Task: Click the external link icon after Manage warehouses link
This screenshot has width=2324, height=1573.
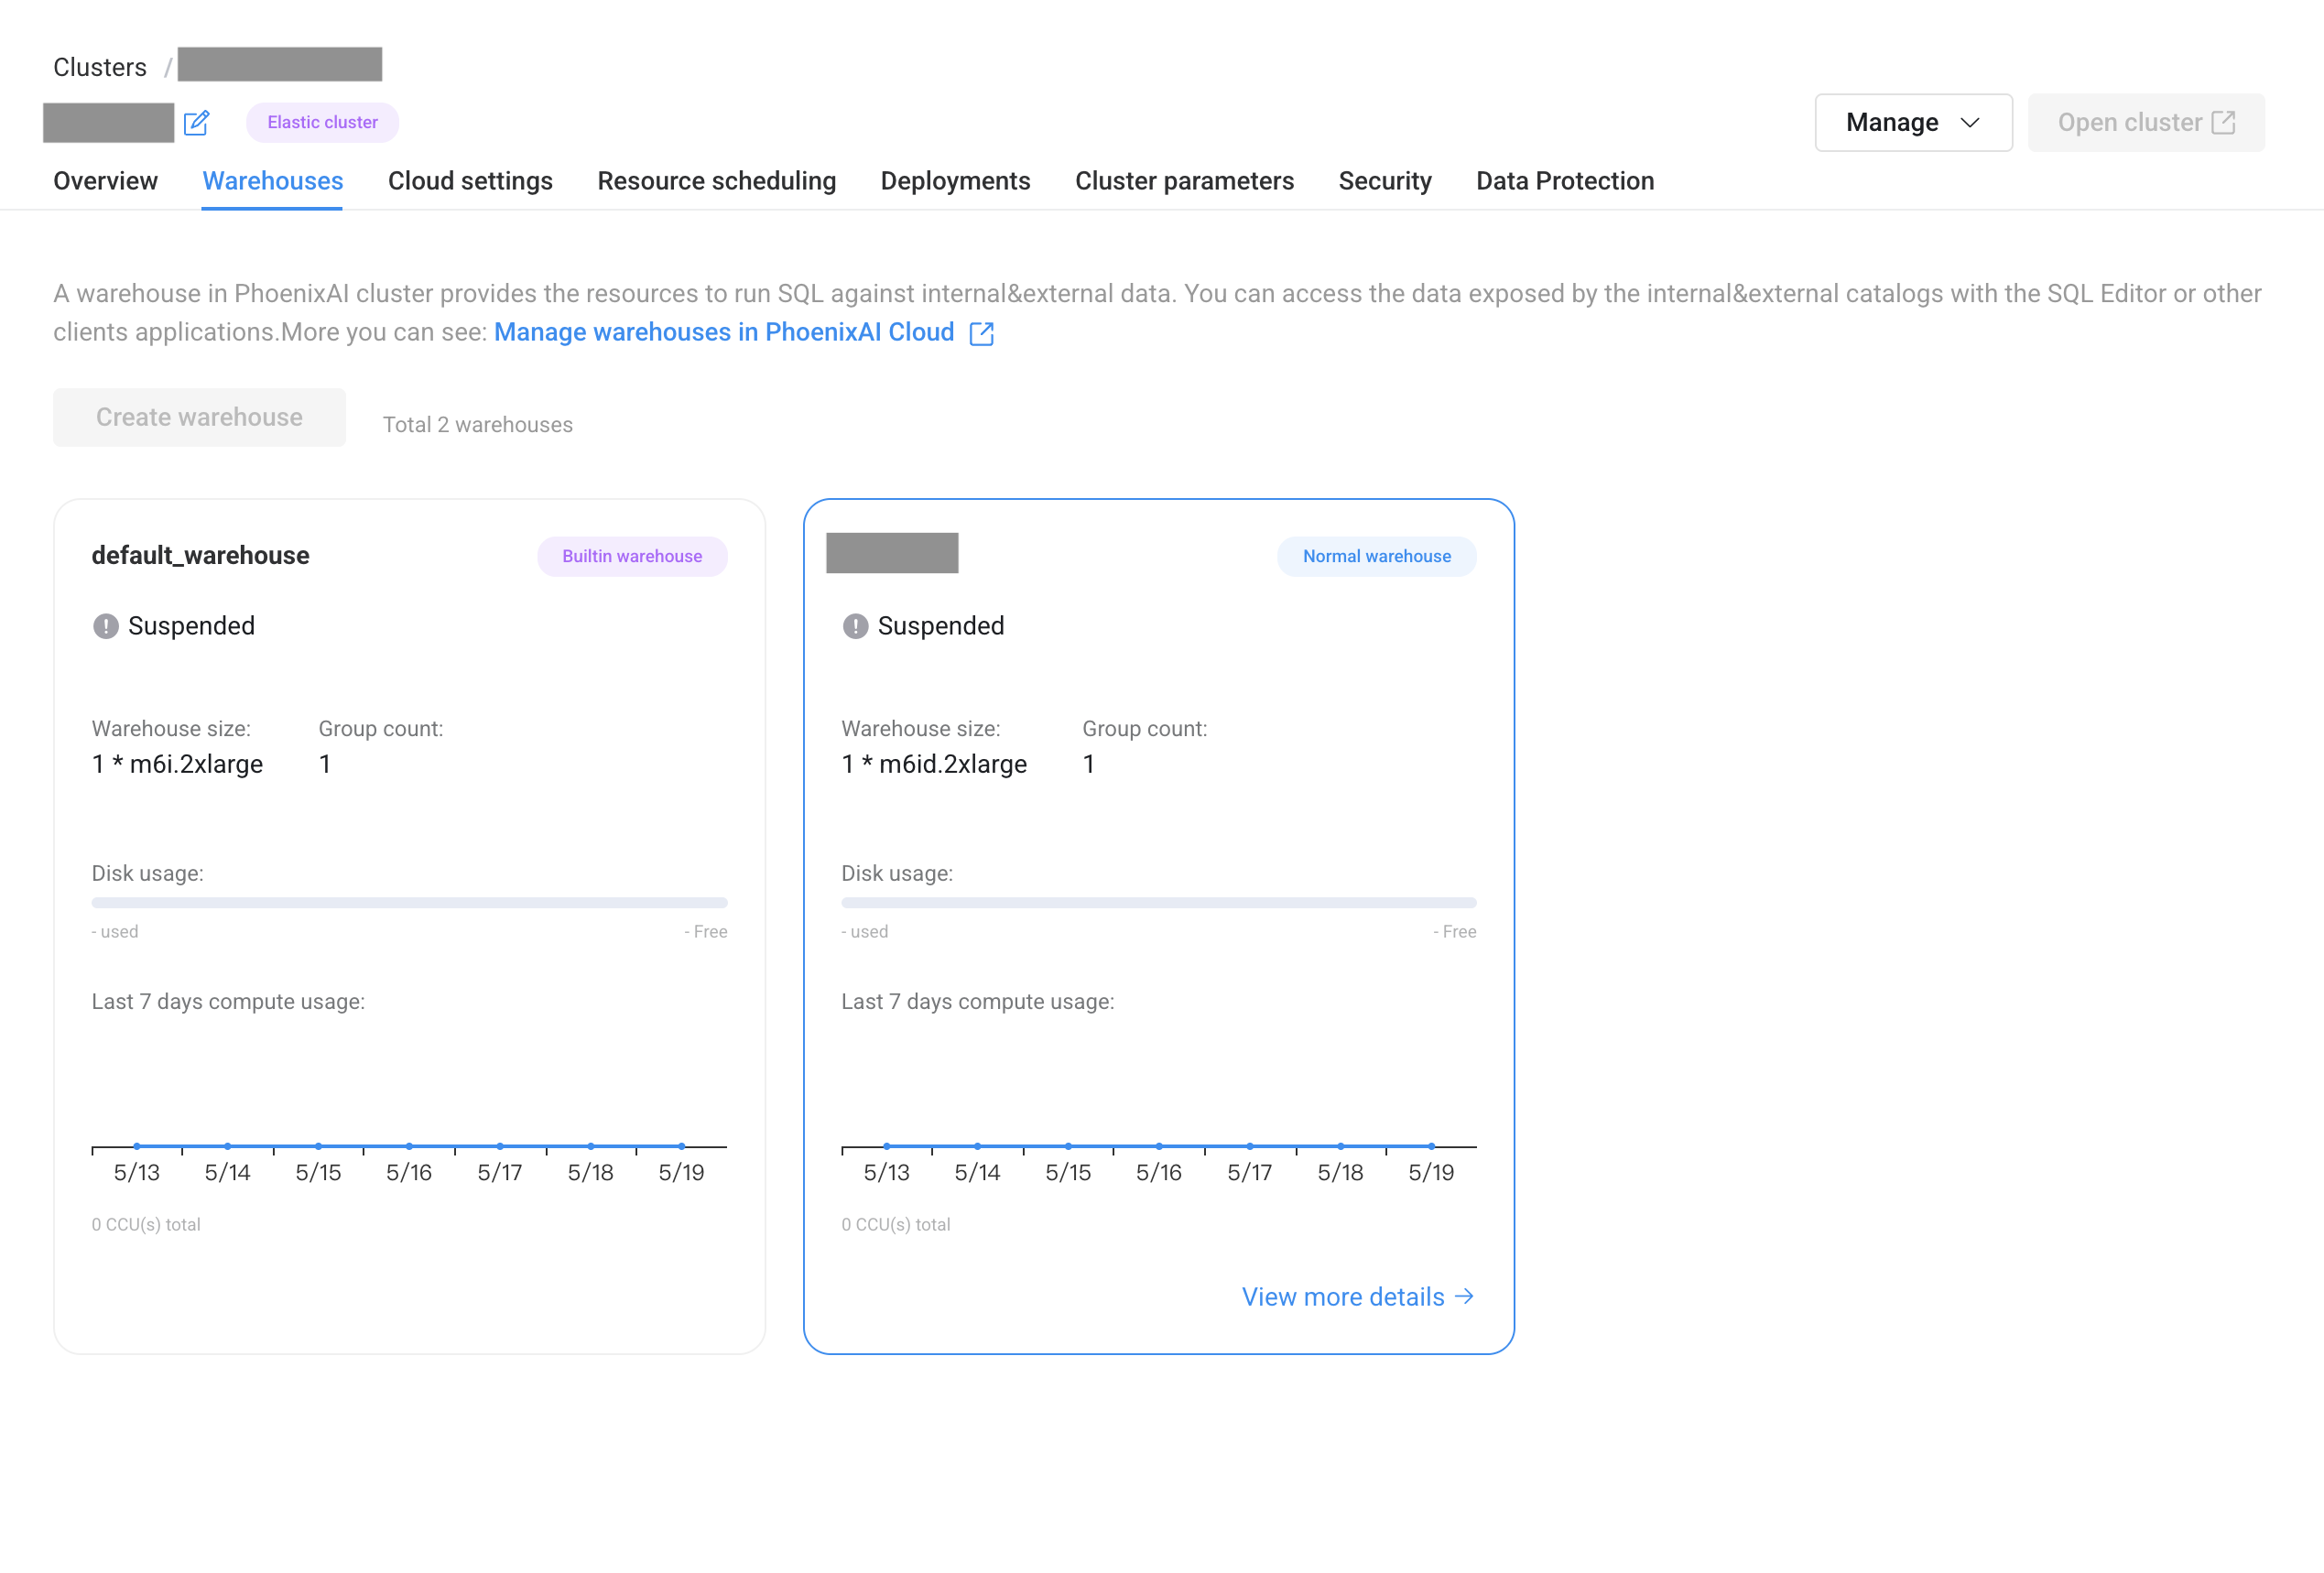Action: pos(981,333)
